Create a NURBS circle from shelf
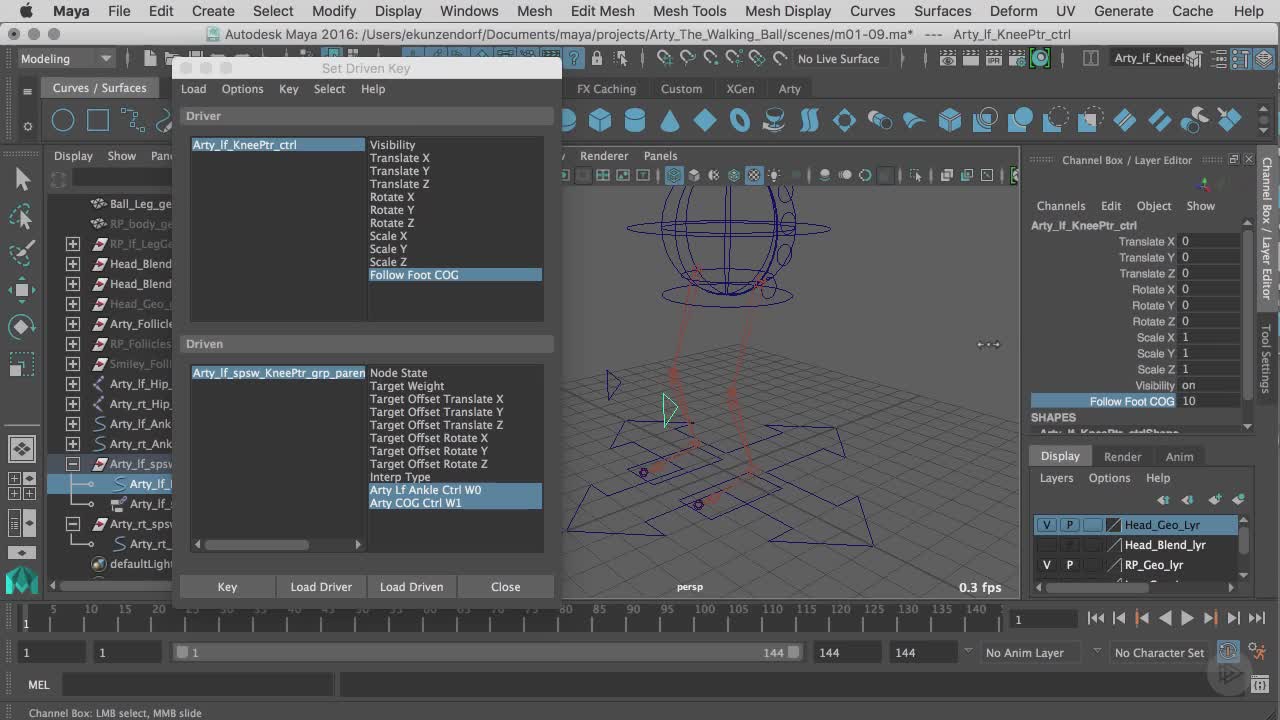The width and height of the screenshot is (1280, 720). click(63, 121)
